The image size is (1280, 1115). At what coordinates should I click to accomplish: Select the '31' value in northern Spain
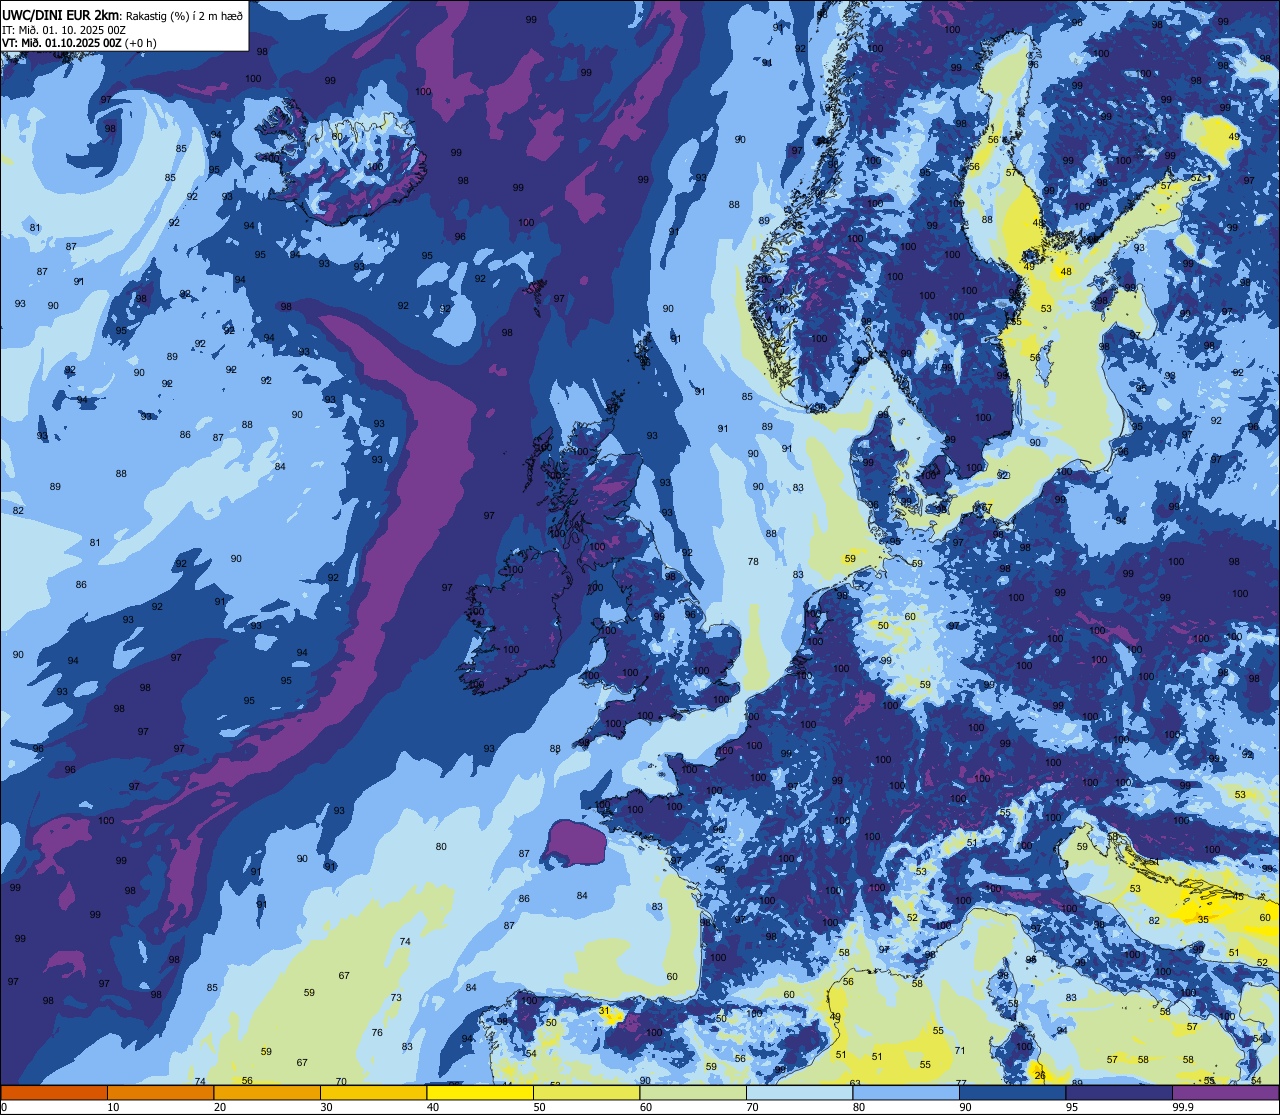pos(604,1011)
